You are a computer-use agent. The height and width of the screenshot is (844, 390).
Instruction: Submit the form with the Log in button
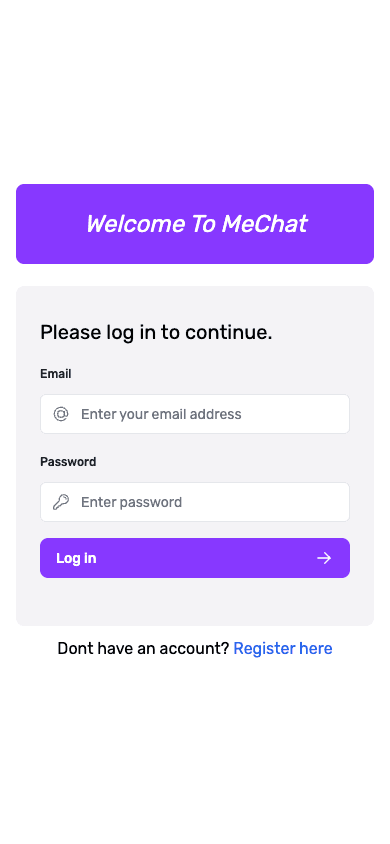point(195,558)
